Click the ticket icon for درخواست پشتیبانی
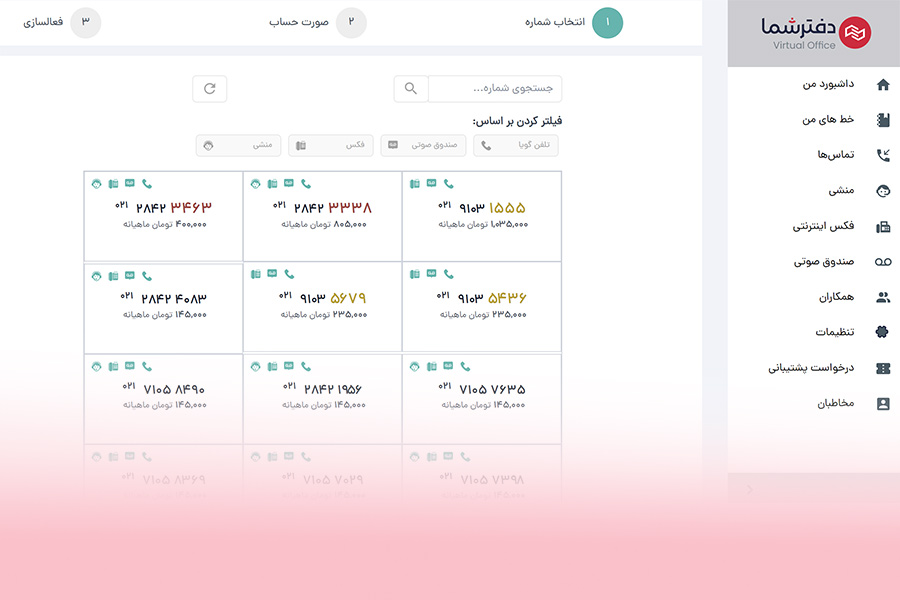This screenshot has height=600, width=900. (x=882, y=368)
